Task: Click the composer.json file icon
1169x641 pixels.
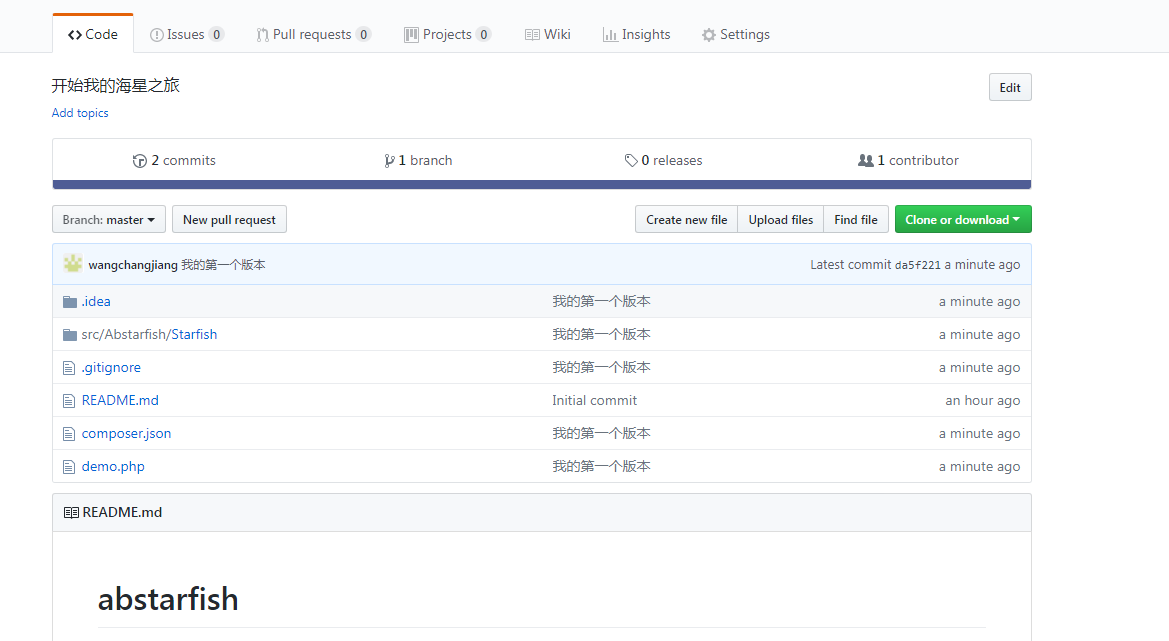Action: (x=69, y=434)
